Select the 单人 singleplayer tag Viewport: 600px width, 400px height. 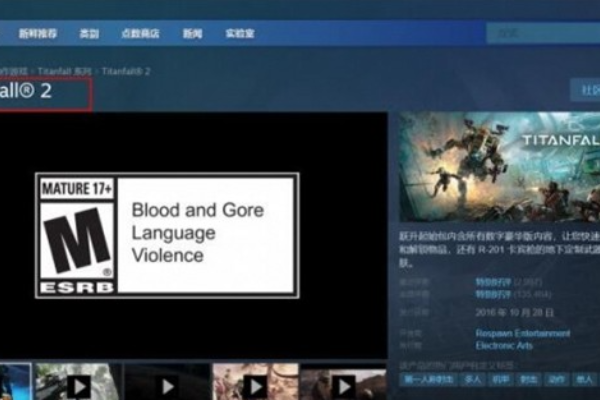pos(584,380)
